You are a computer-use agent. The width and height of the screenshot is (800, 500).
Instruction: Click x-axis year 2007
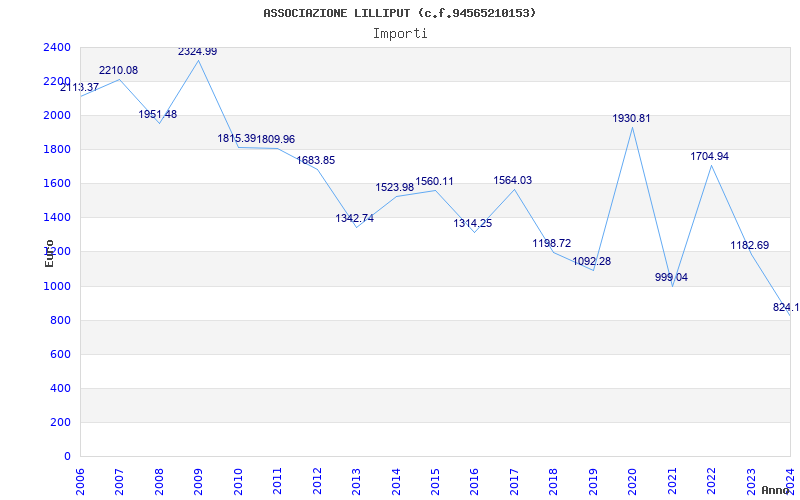[x=119, y=481]
